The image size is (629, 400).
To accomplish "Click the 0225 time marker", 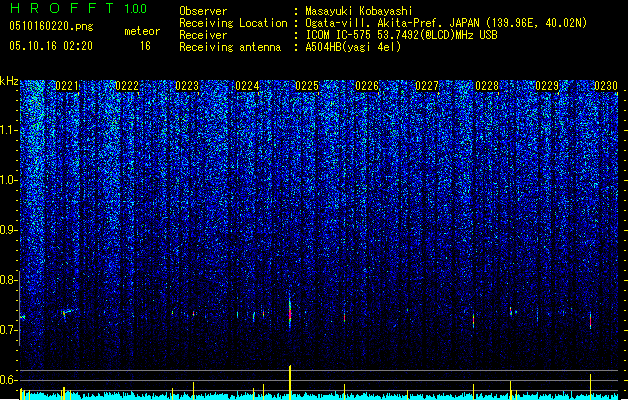I will click(x=307, y=86).
